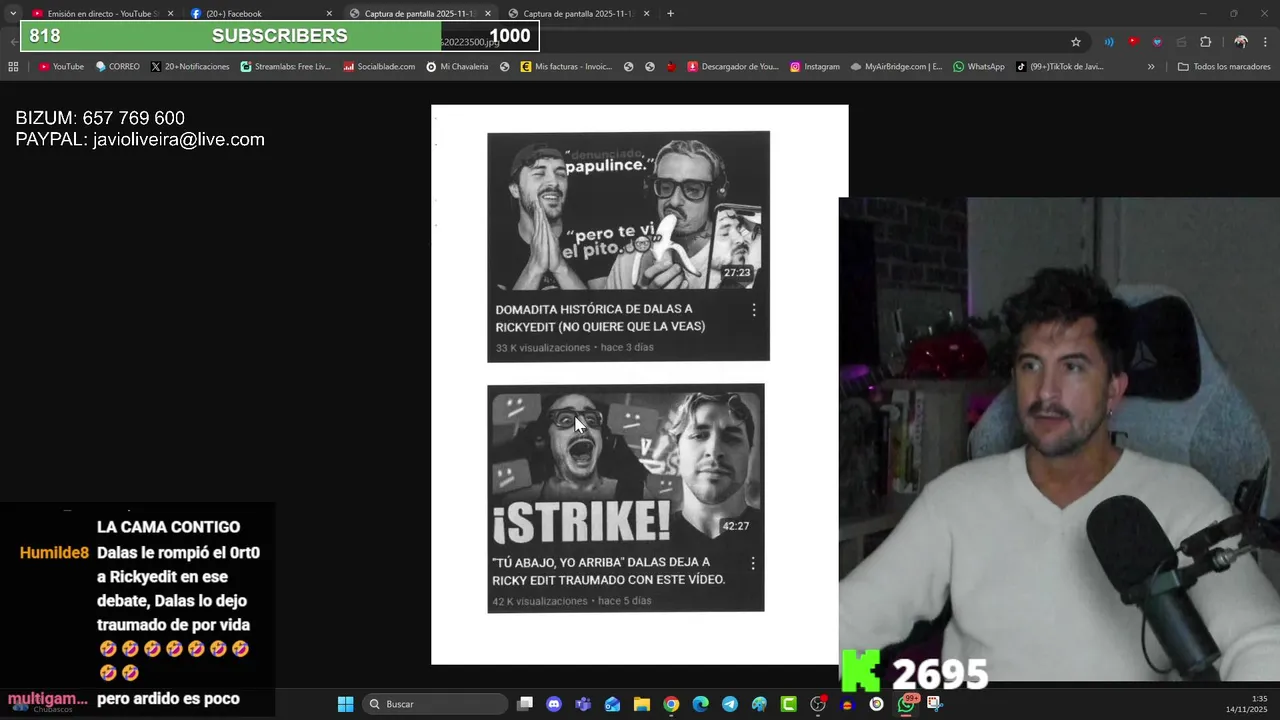Screen dimensions: 1280x720
Task: Open WhatsApp from the taskbar
Action: point(906,704)
